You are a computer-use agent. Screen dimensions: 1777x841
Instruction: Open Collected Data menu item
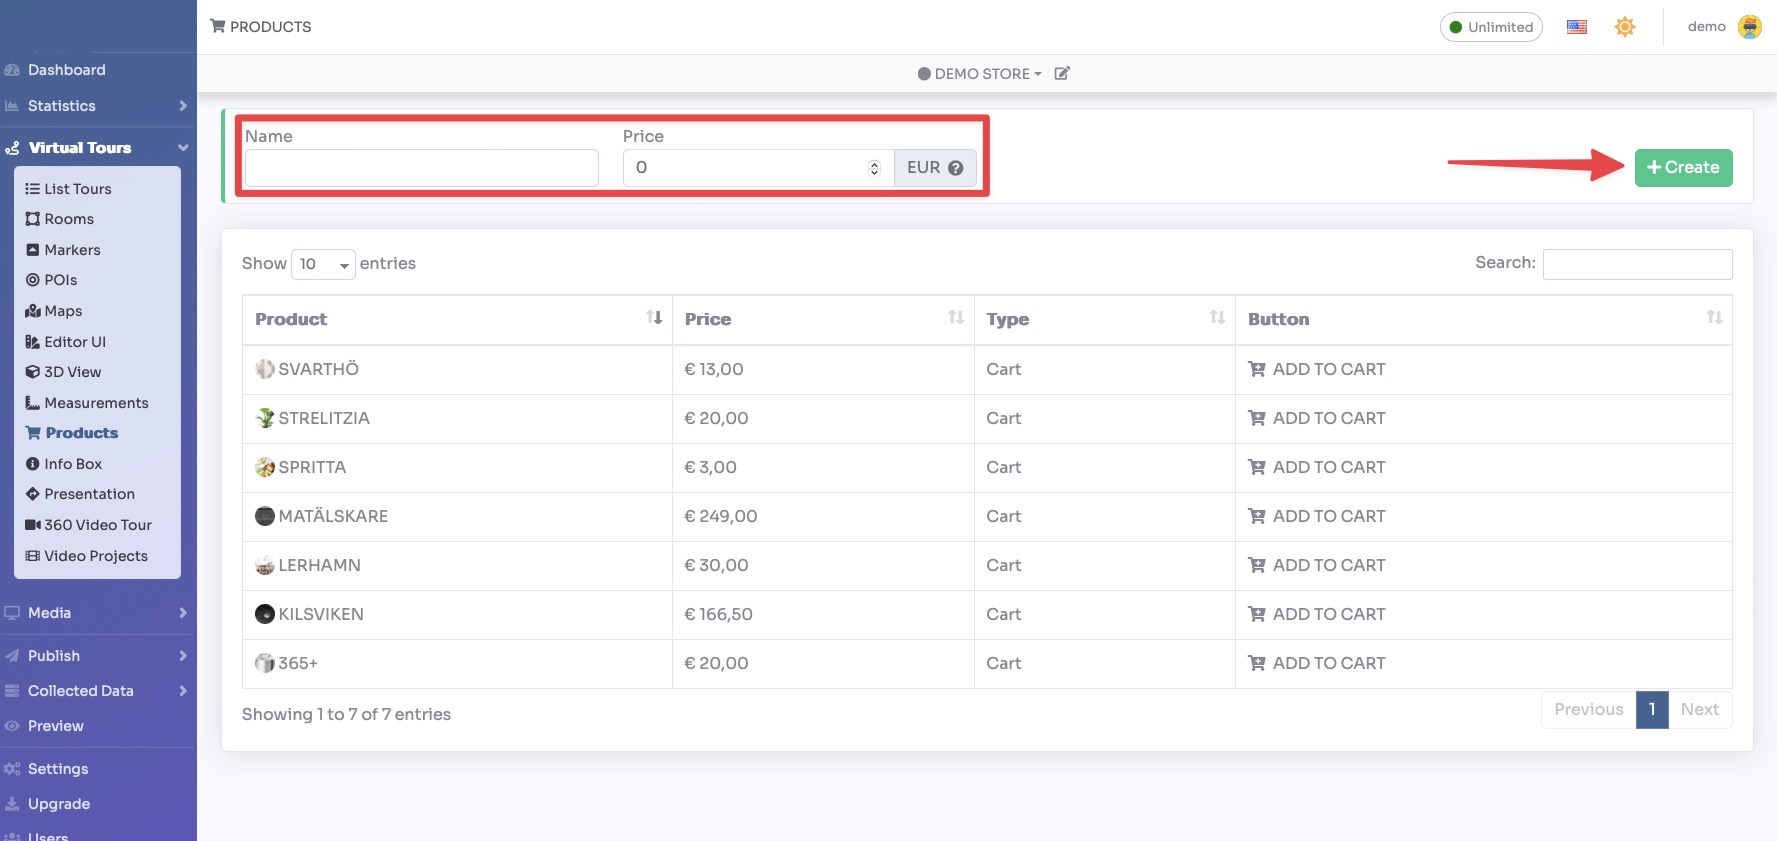[80, 691]
